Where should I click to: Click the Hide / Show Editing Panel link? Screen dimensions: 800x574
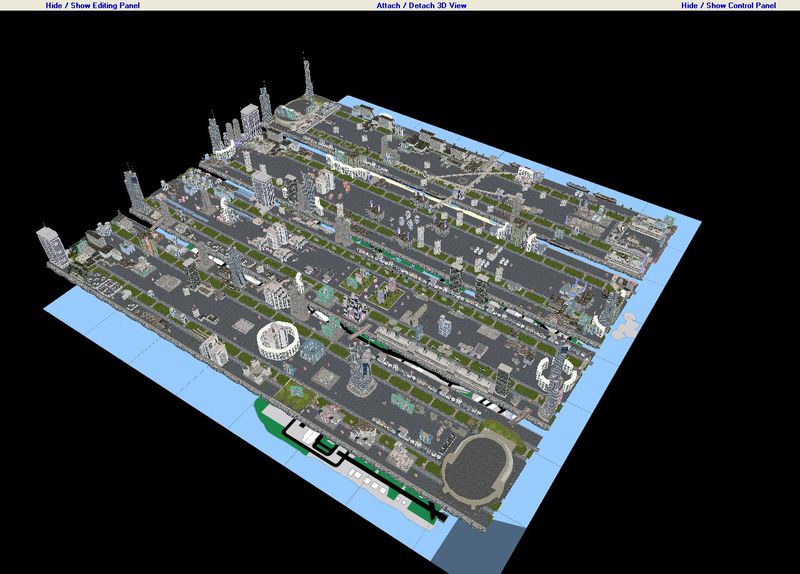[x=92, y=5]
